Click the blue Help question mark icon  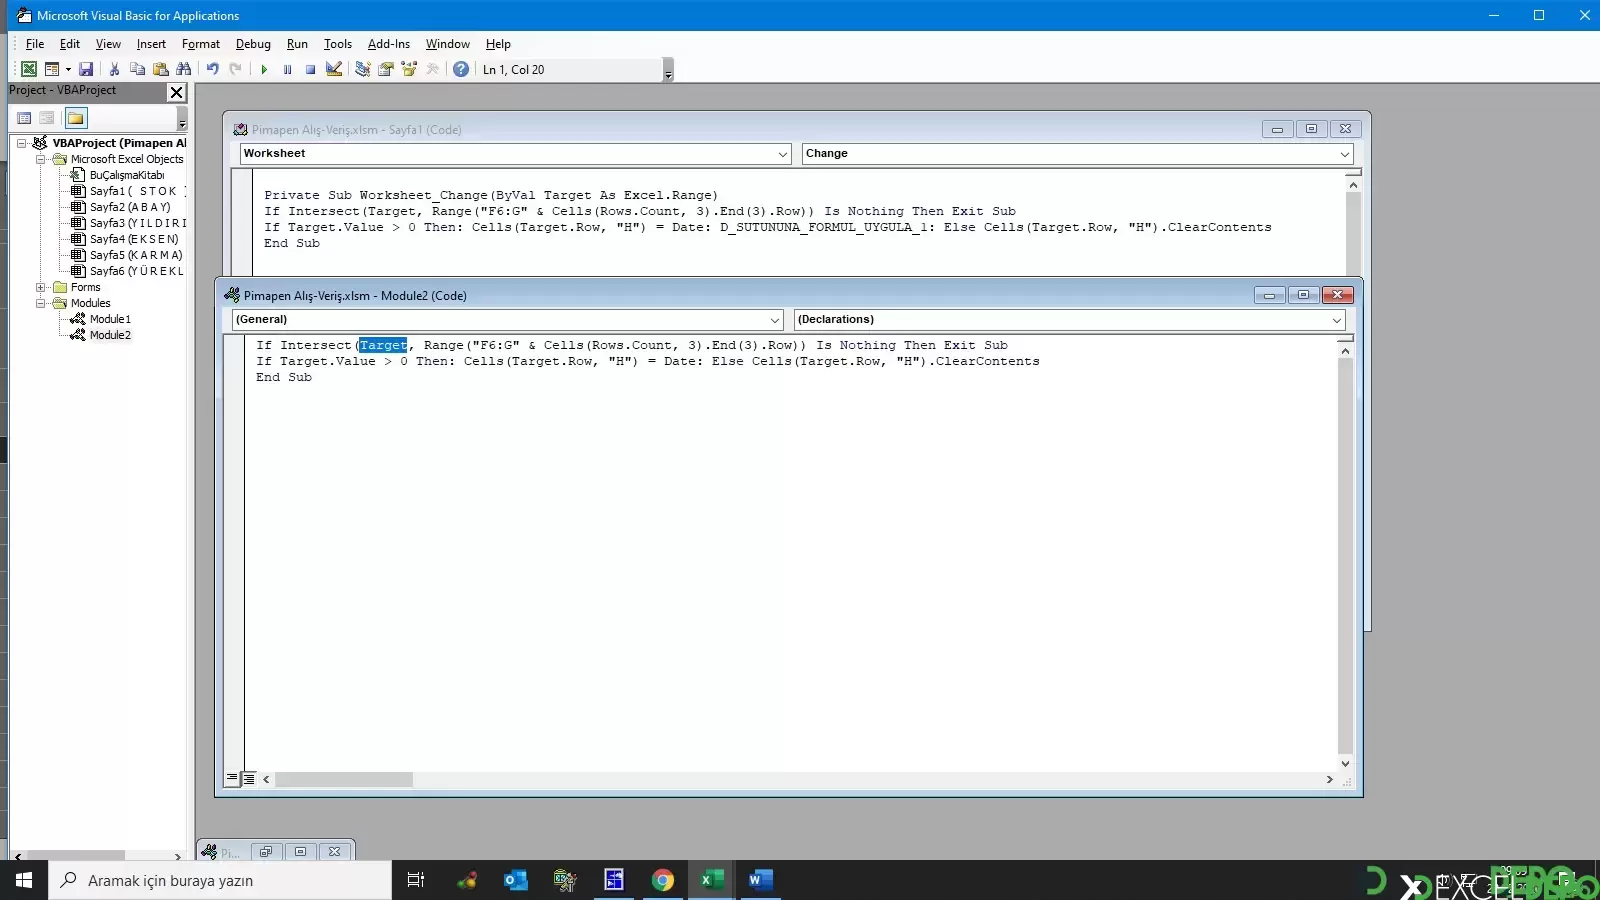coord(461,69)
